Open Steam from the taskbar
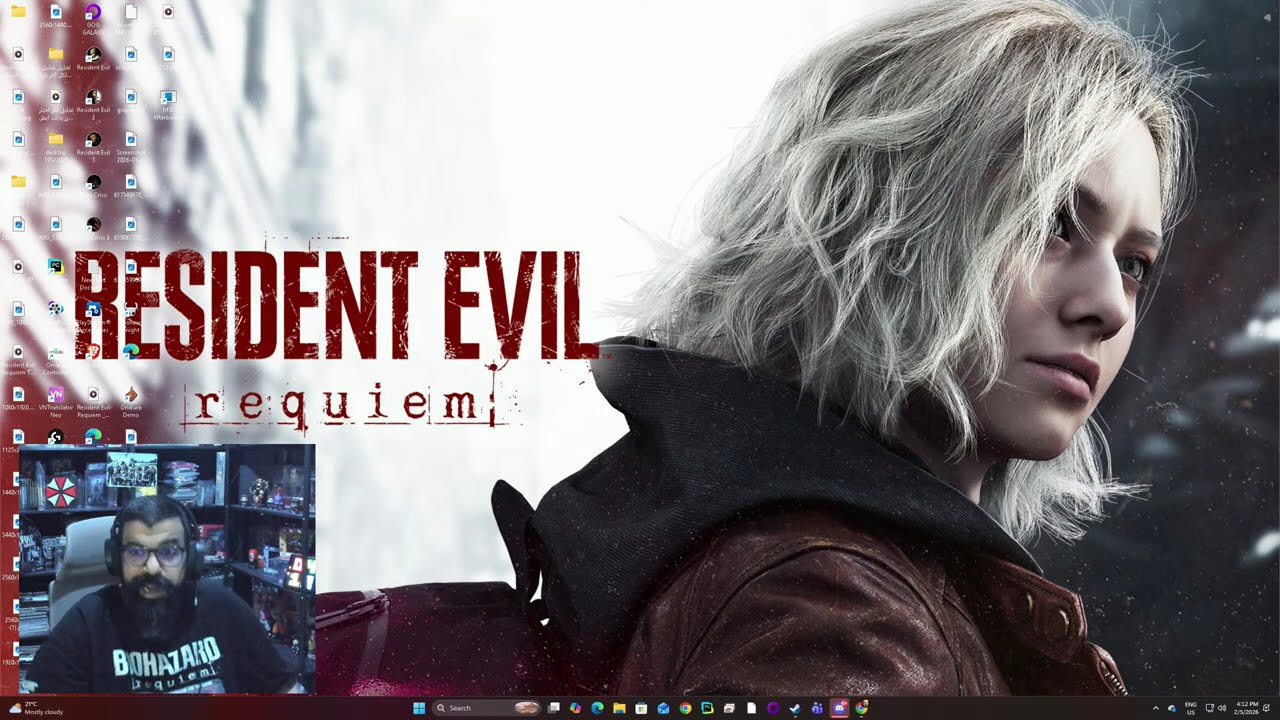Viewport: 1280px width, 720px height. click(795, 708)
